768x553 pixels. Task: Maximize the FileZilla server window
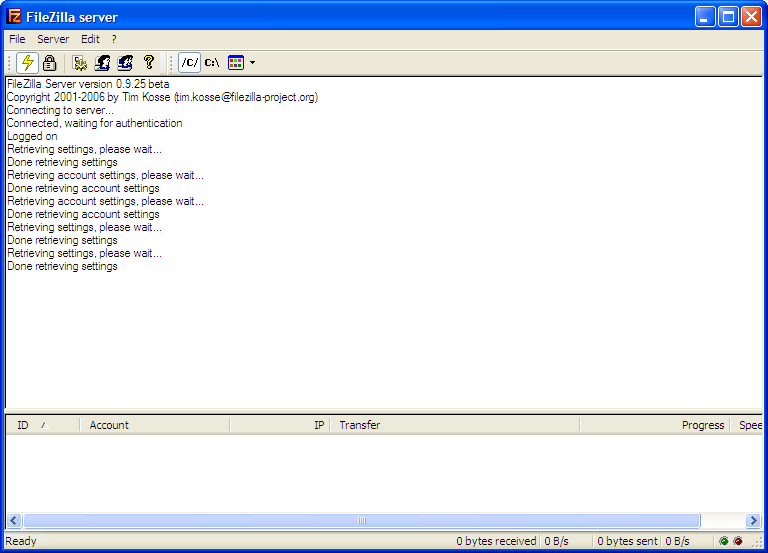(728, 17)
